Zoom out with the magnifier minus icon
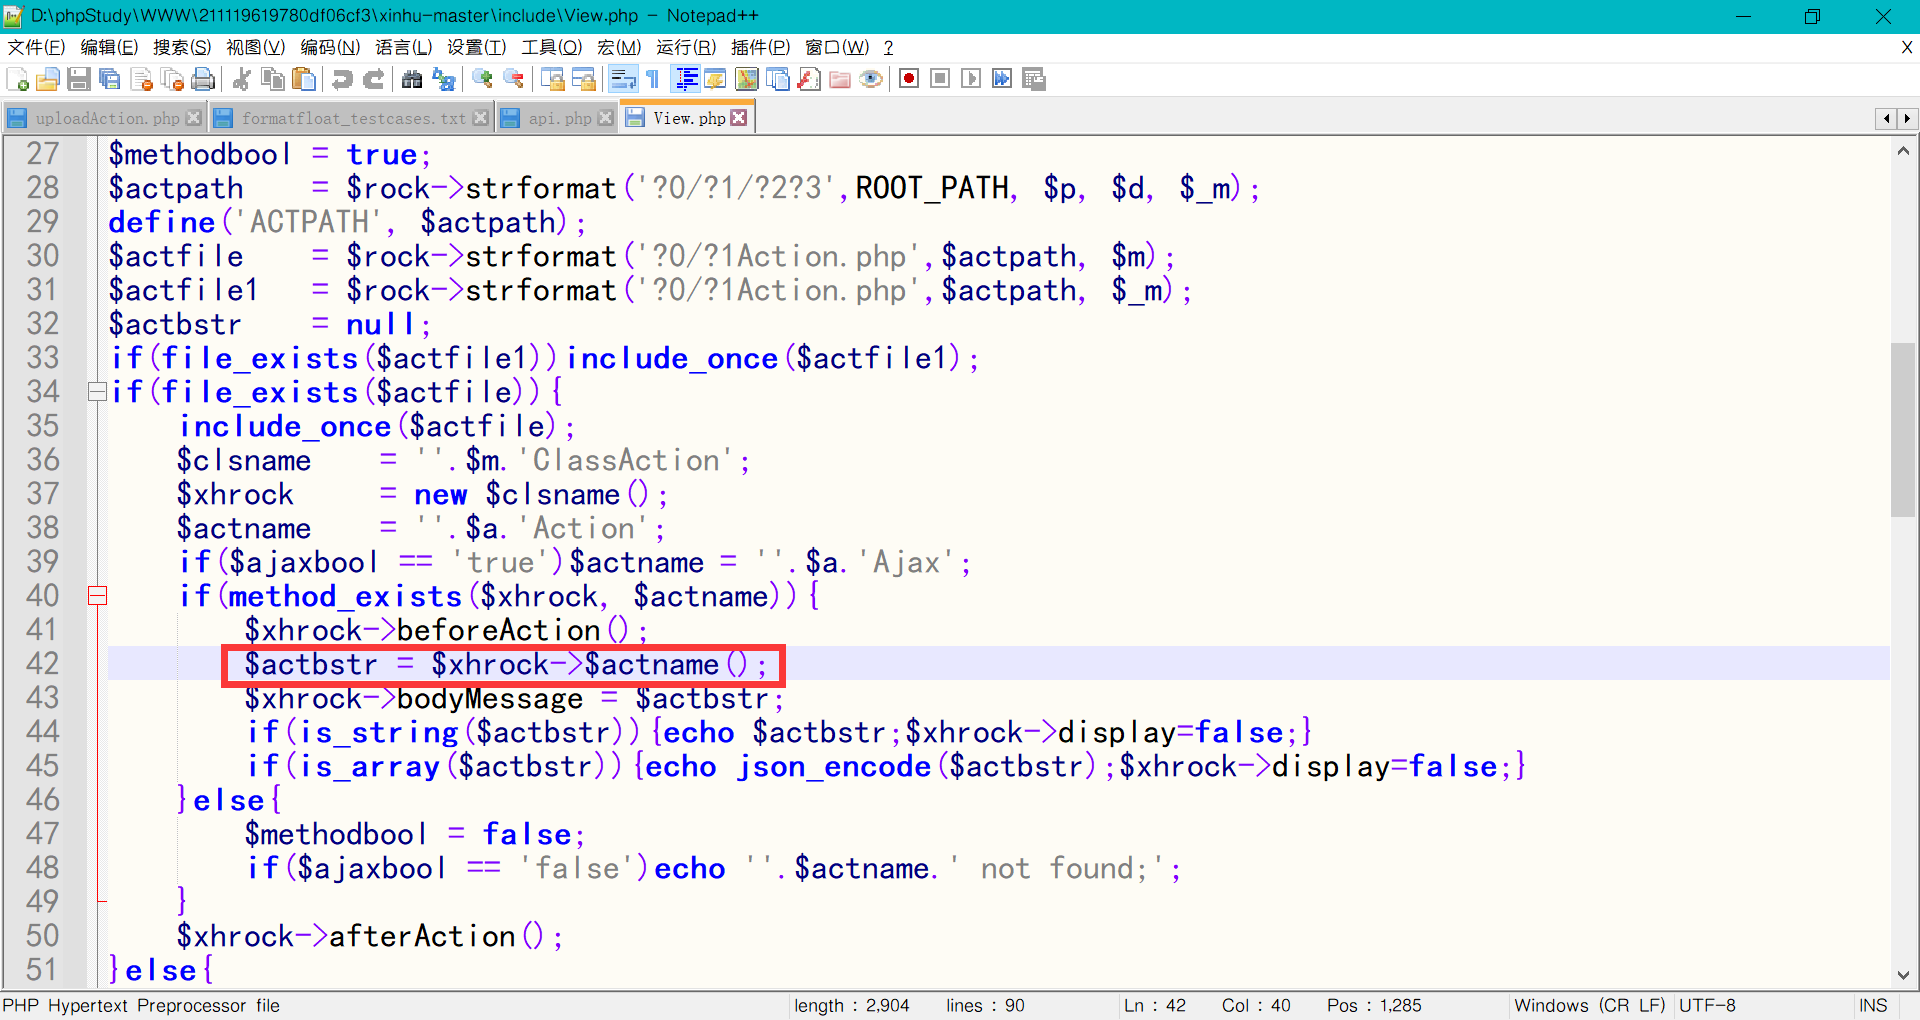 513,79
